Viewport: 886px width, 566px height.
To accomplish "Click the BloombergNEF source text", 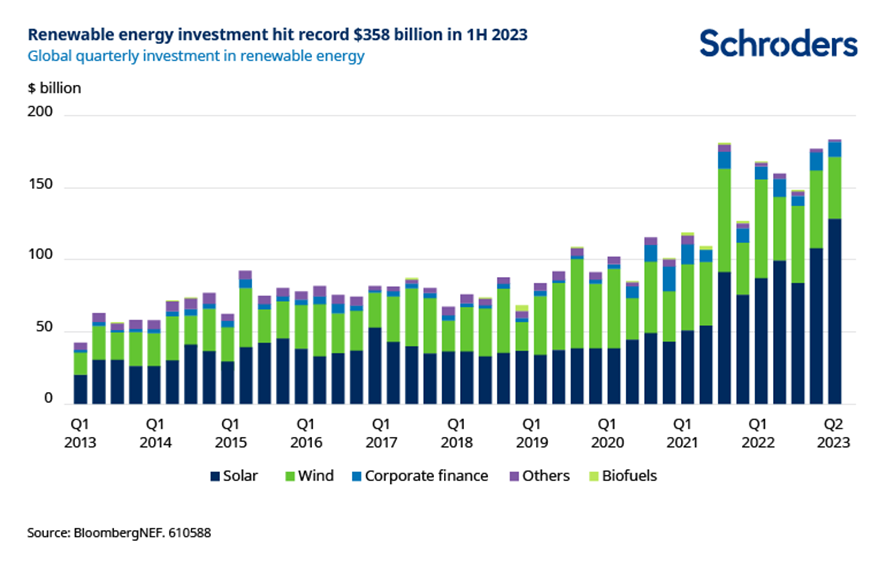I will [119, 533].
